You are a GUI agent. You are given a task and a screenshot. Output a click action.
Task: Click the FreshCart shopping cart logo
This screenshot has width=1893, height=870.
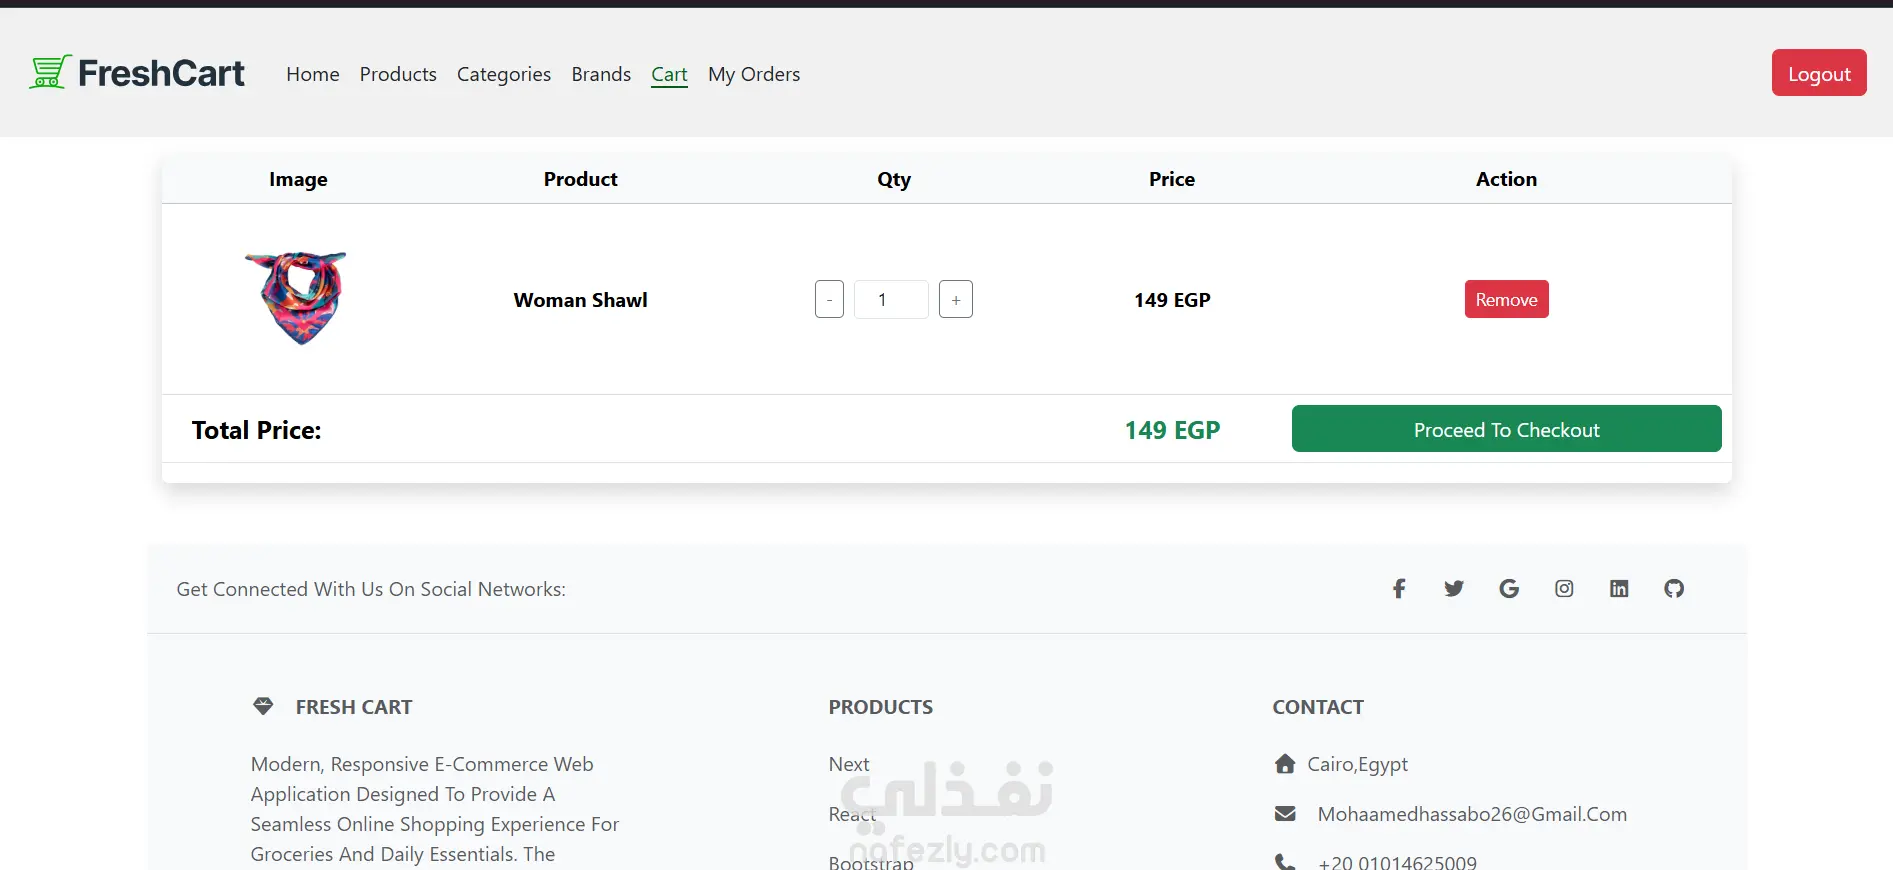[x=50, y=72]
